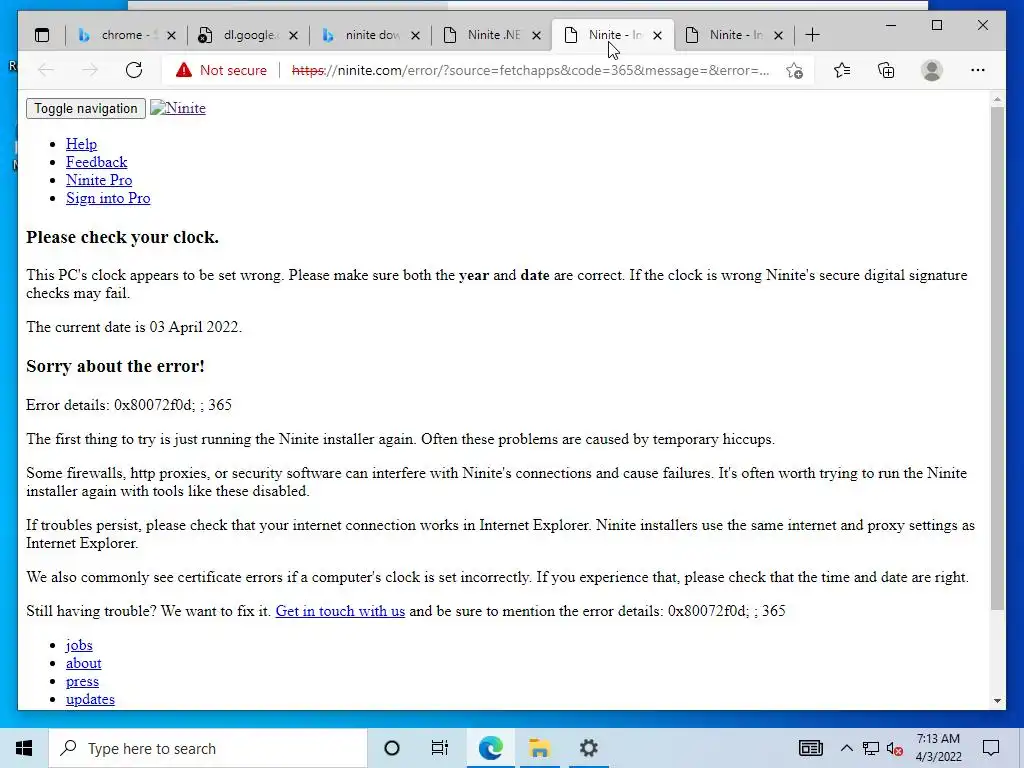1024x768 pixels.
Task: Open the Feedback link
Action: click(x=96, y=162)
